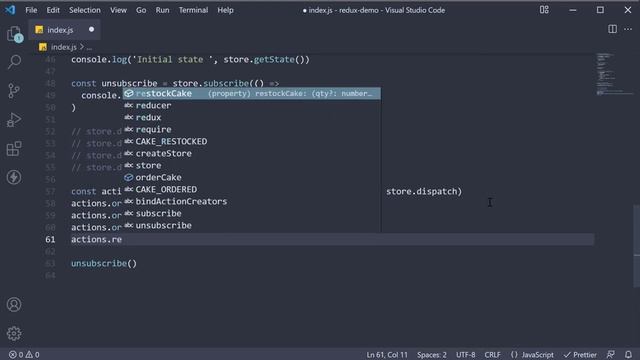Choose bindActionCreators suggestion in autocomplete list
The width and height of the screenshot is (640, 360).
pos(252,202)
